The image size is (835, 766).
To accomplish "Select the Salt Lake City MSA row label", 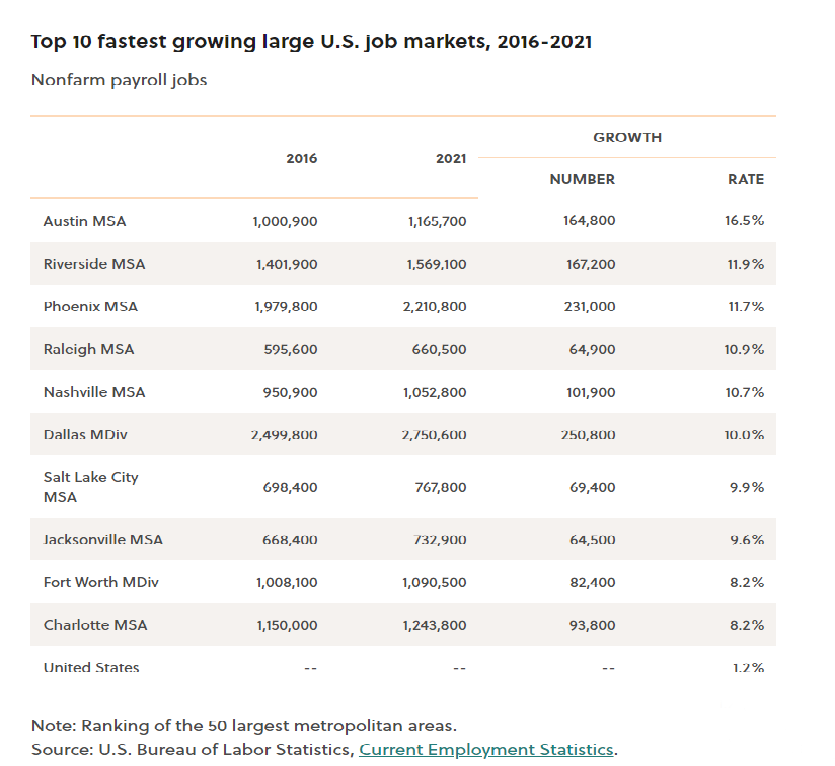I will [91, 487].
